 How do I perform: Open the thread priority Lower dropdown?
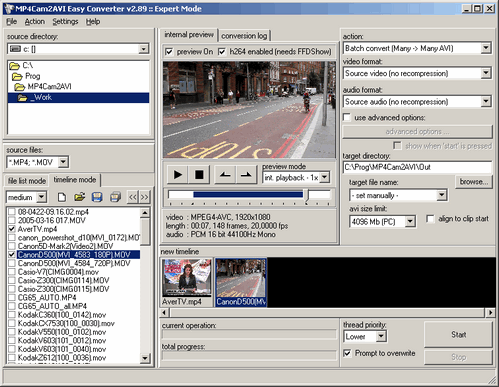(x=381, y=336)
